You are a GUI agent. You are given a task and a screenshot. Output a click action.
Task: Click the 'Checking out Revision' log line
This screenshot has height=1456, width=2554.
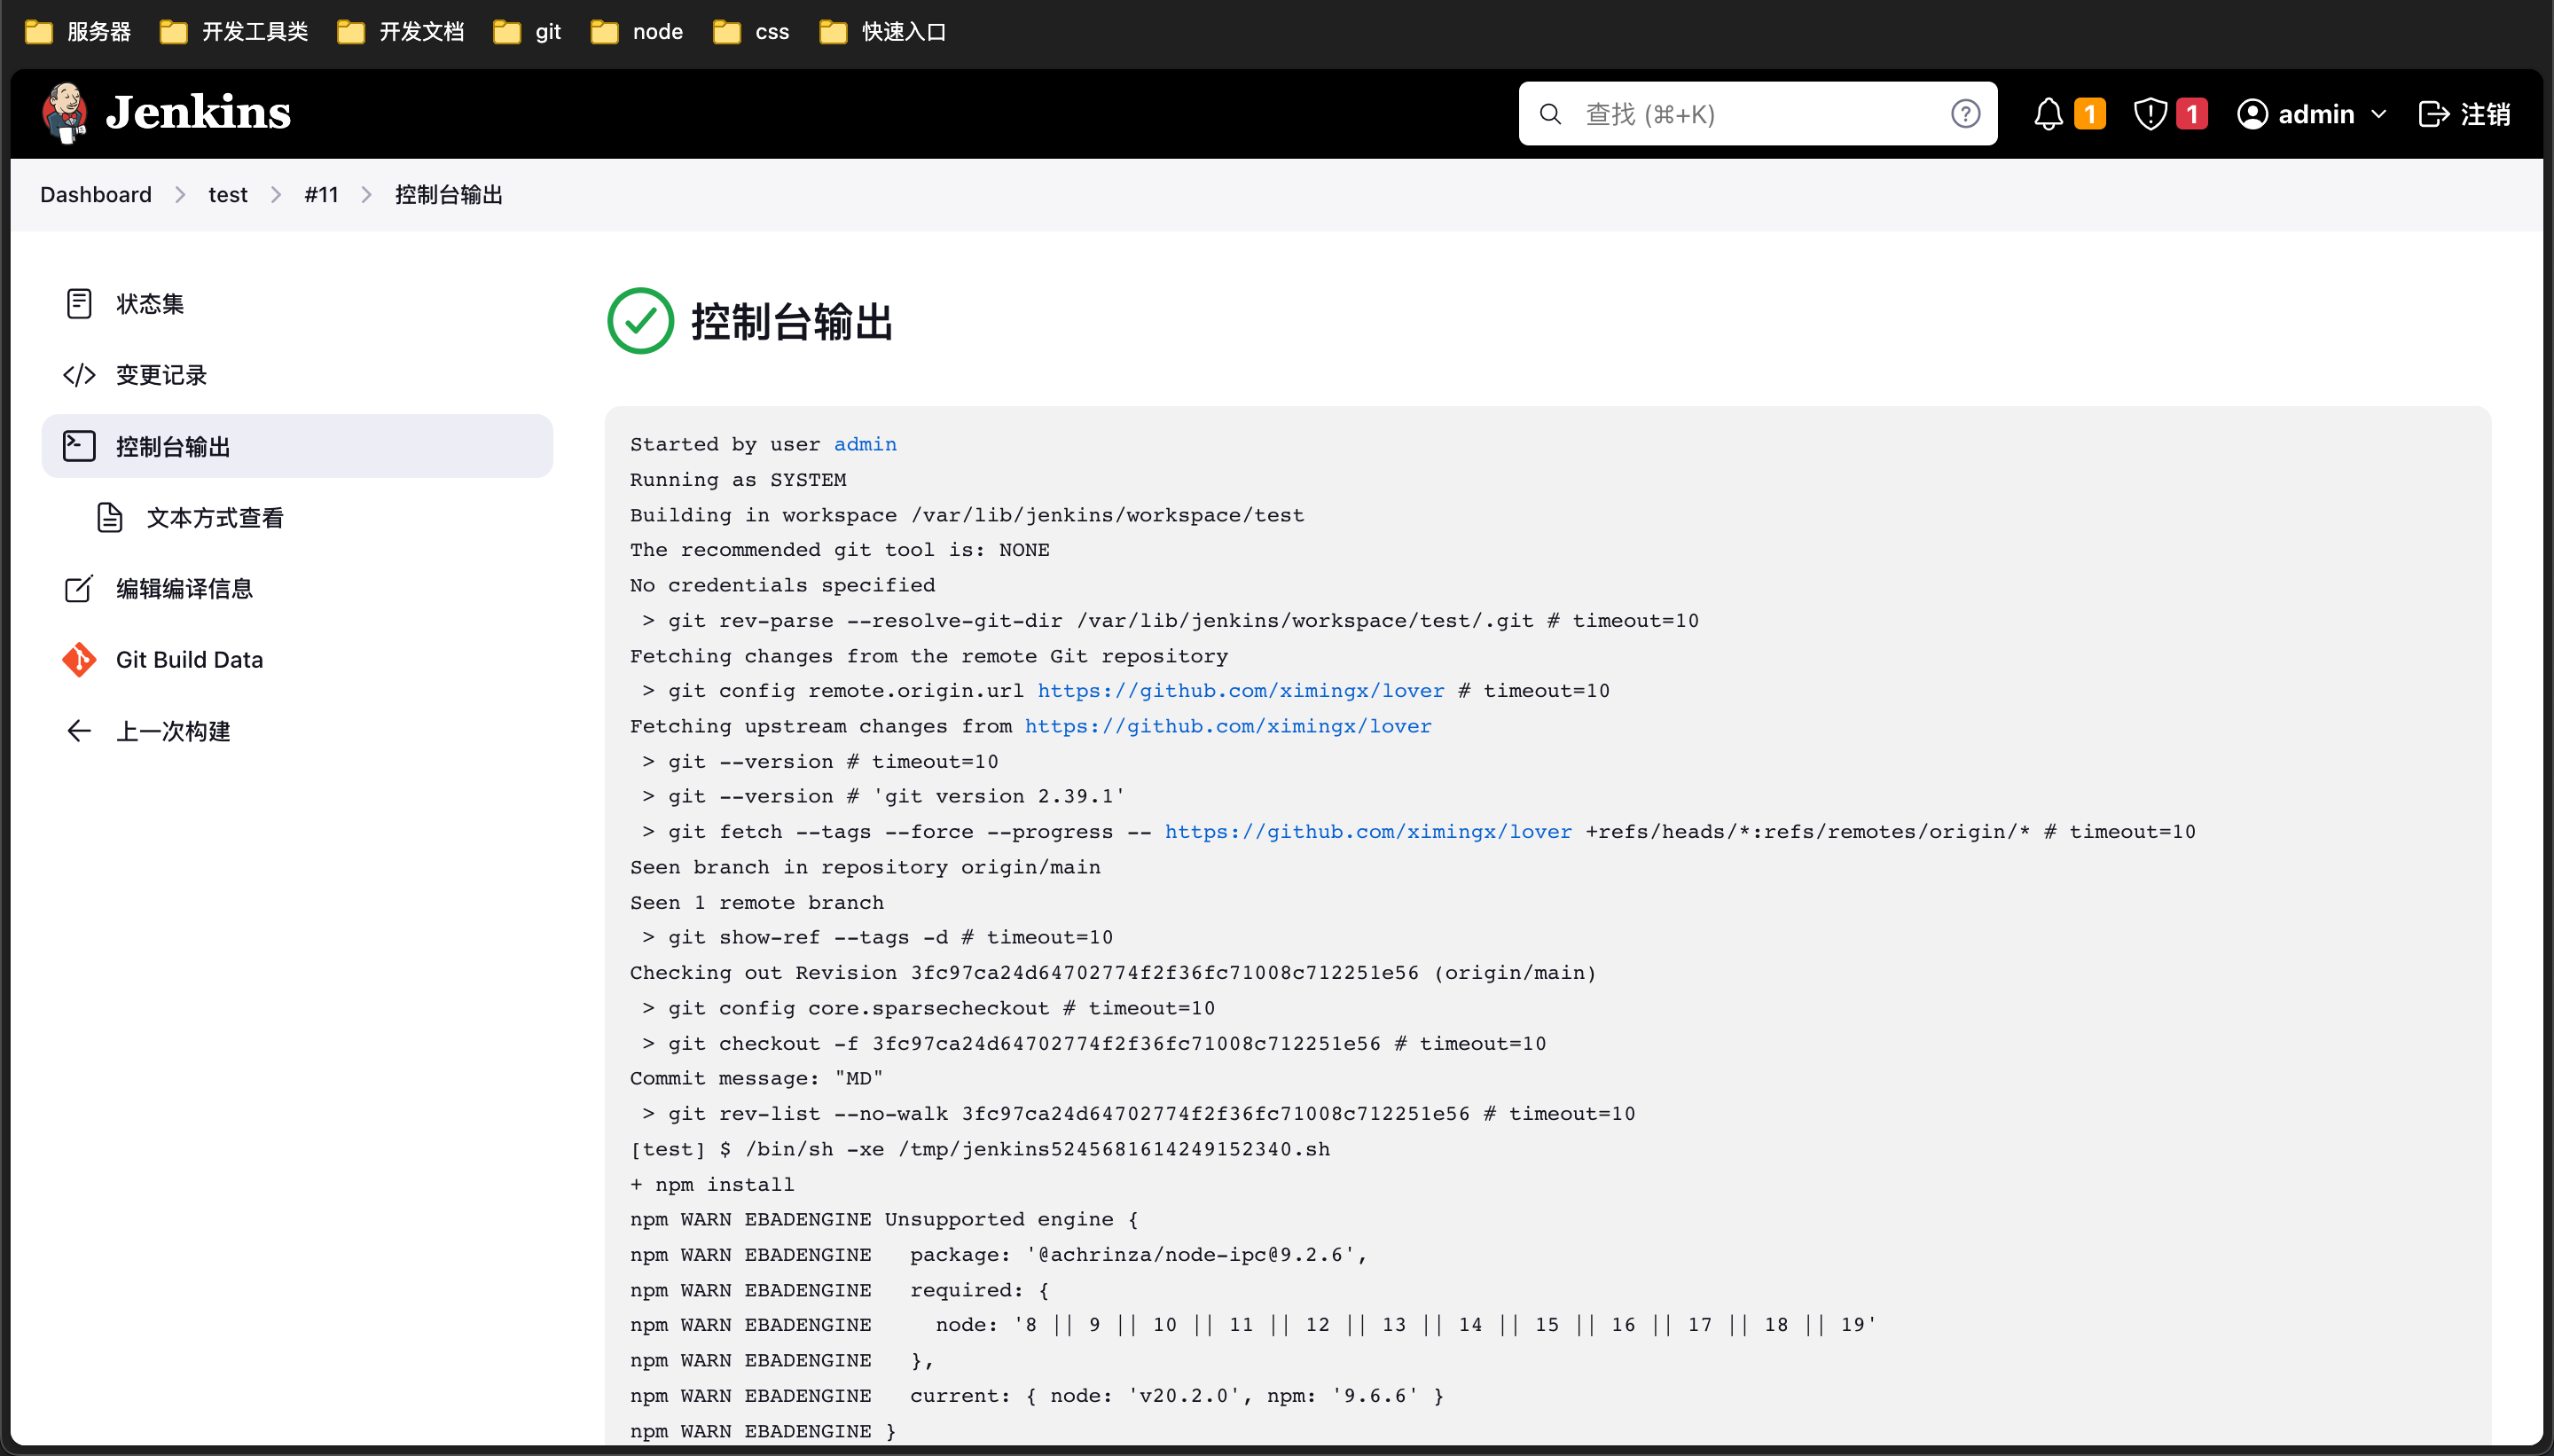click(x=1113, y=973)
